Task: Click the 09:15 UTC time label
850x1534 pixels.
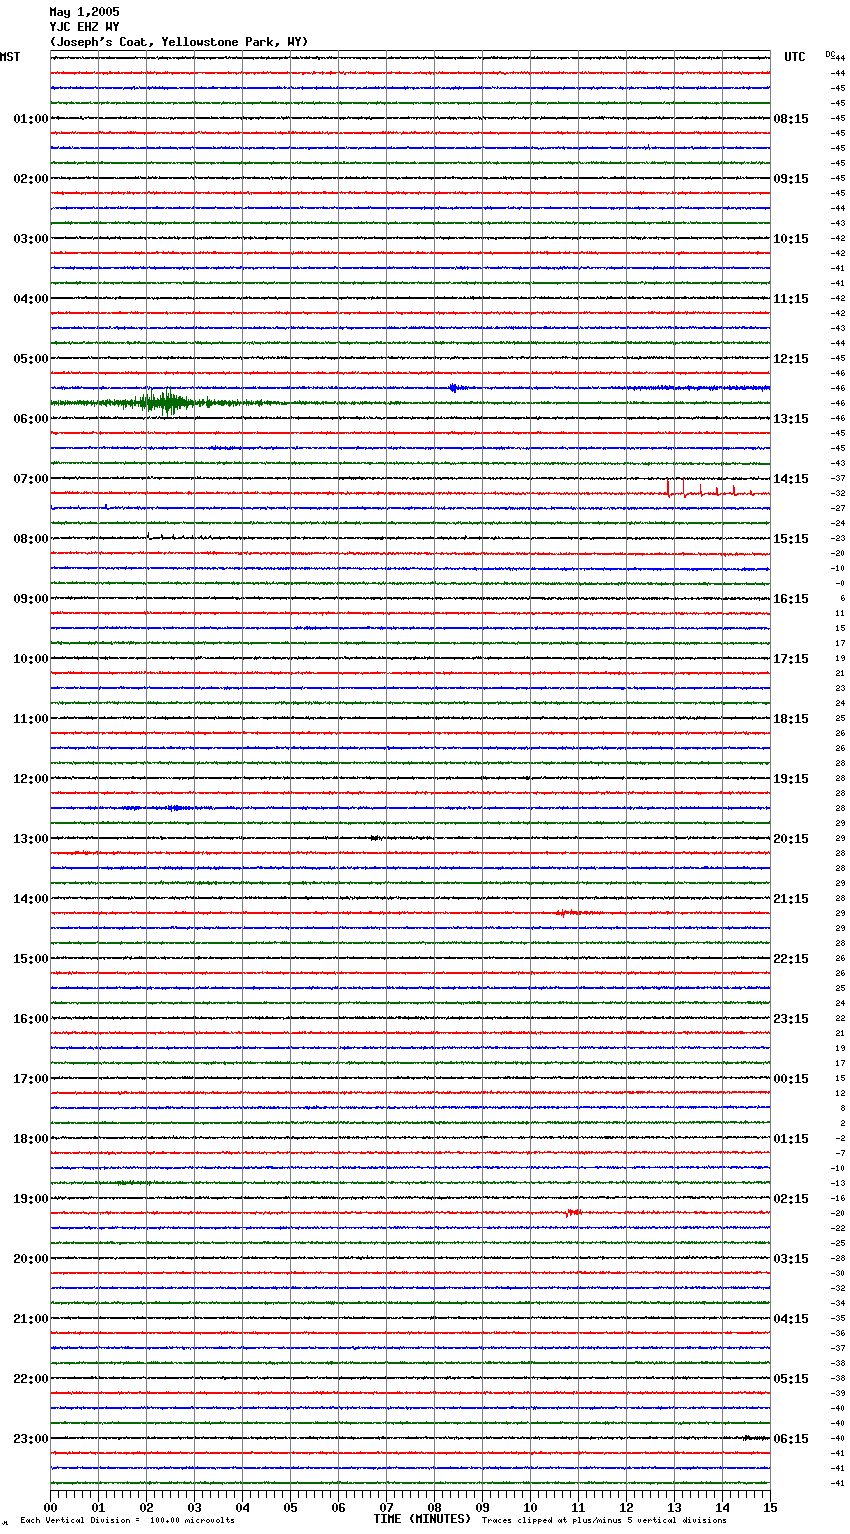Action: [791, 179]
